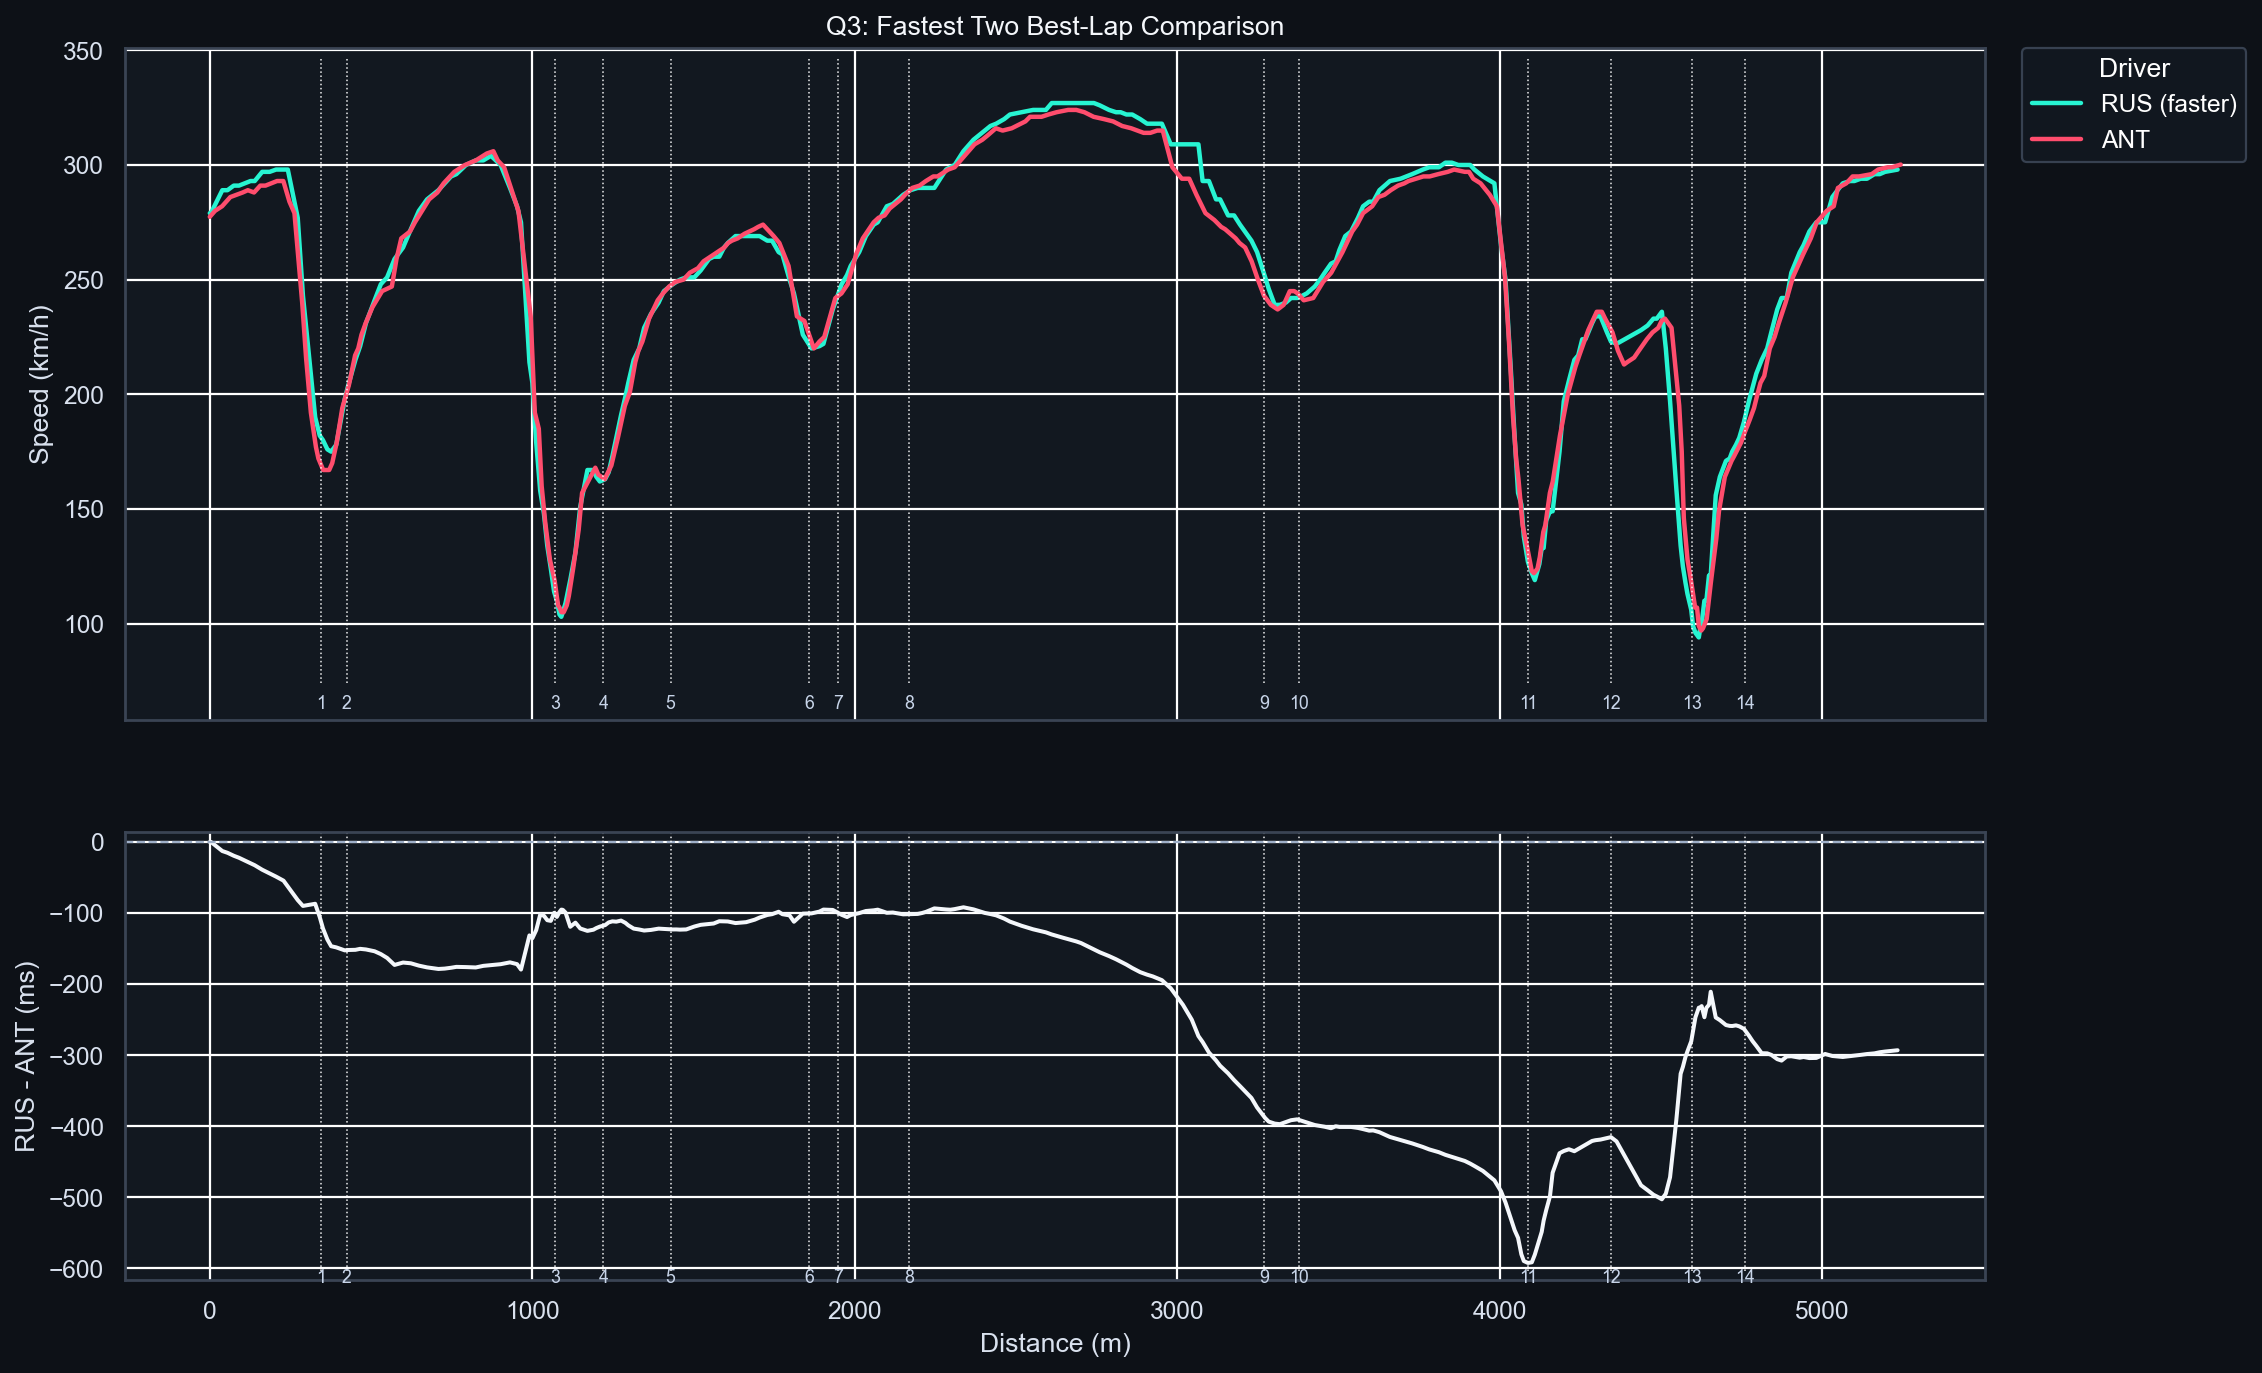
Task: Click the pink ANT legend line swatch
Action: click(x=2056, y=140)
